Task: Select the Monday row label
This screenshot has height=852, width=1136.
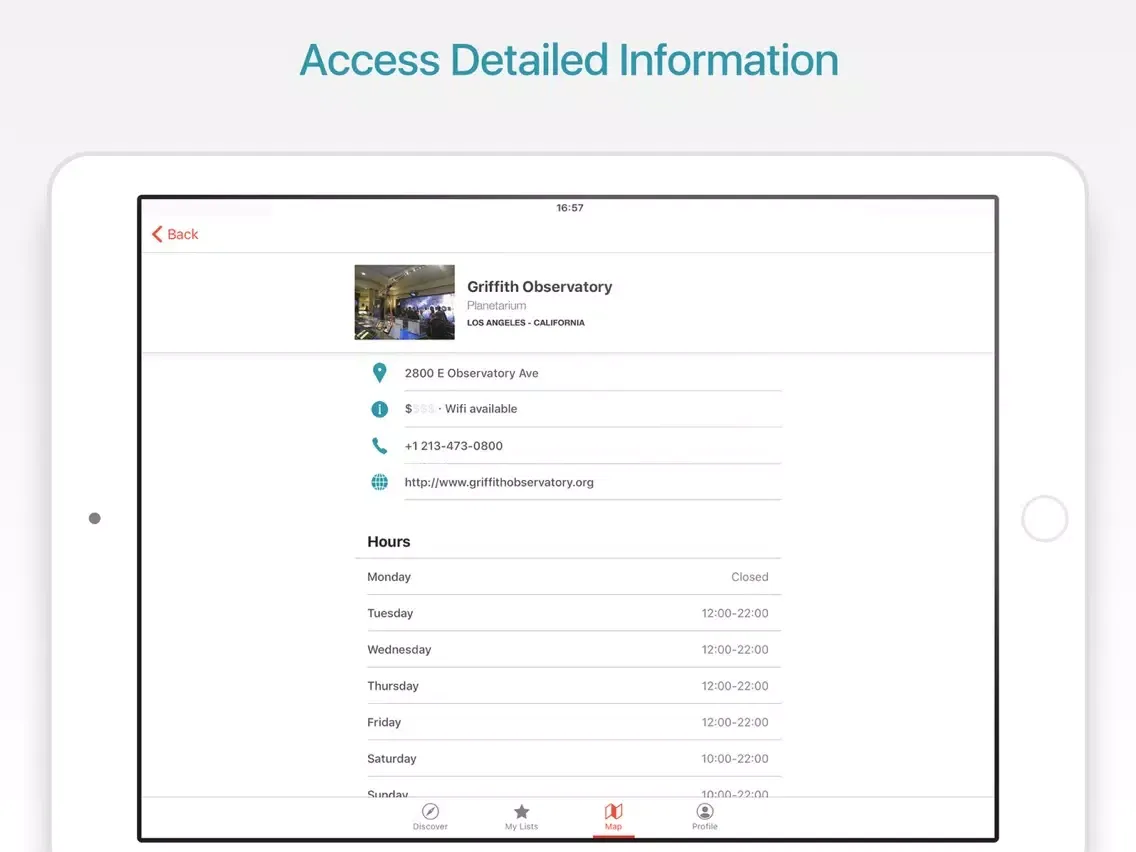Action: click(389, 577)
